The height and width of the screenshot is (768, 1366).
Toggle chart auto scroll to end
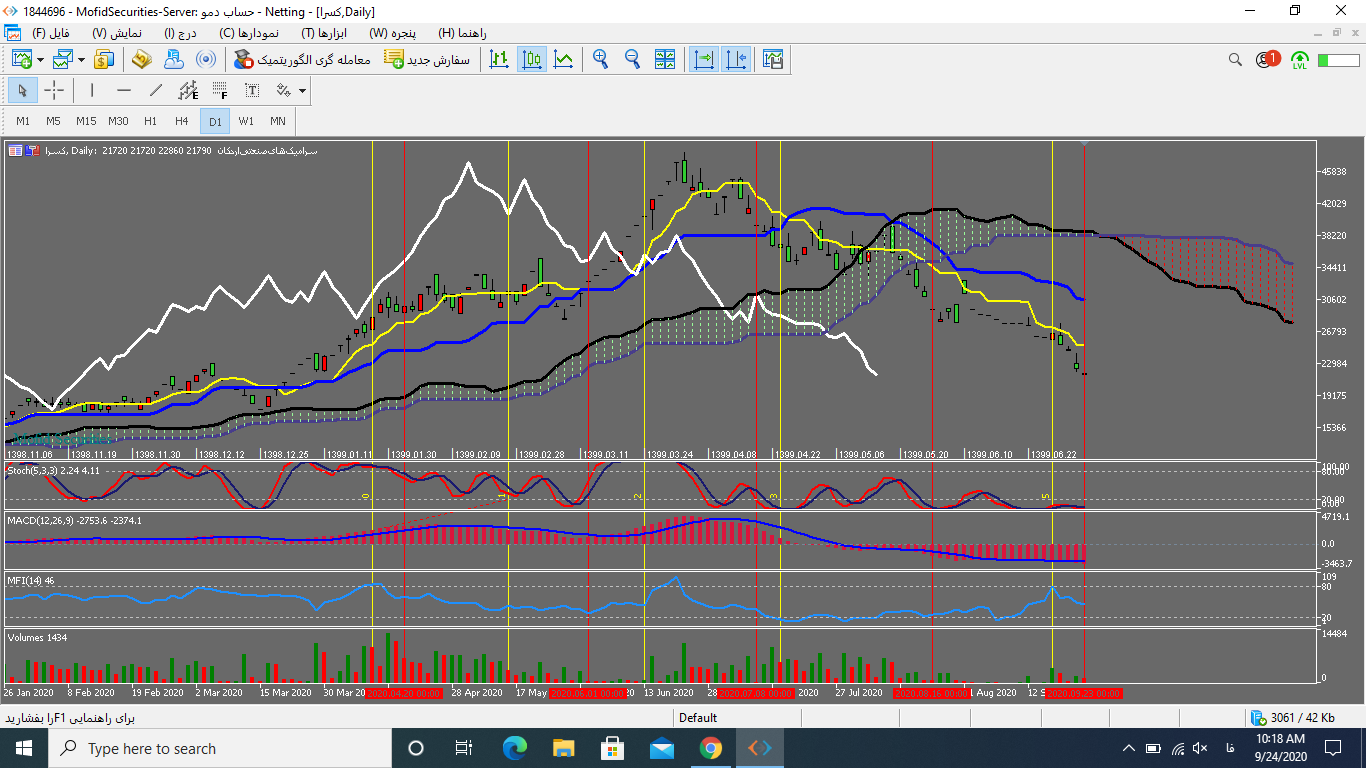coord(704,60)
